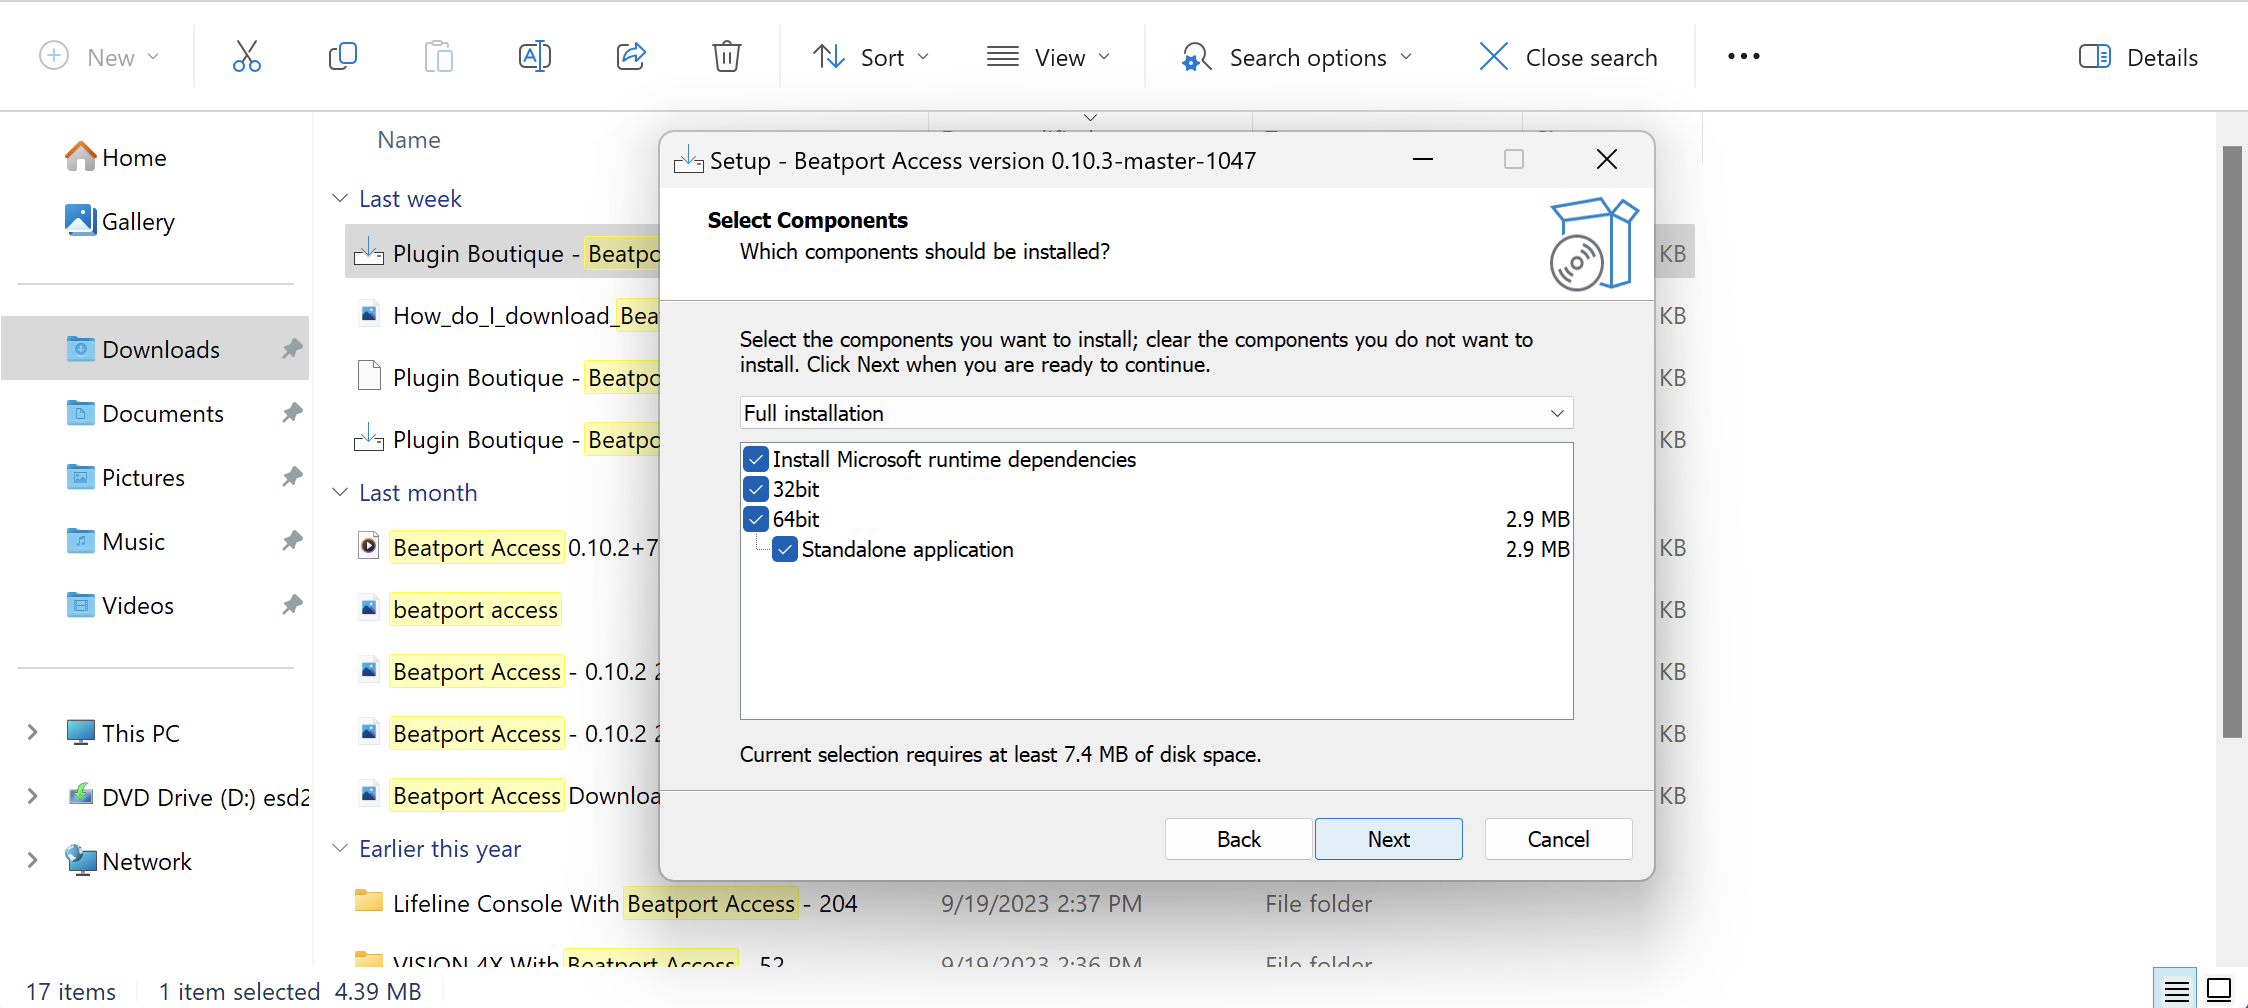
Task: Click the Rename icon in toolbar
Action: [x=535, y=57]
